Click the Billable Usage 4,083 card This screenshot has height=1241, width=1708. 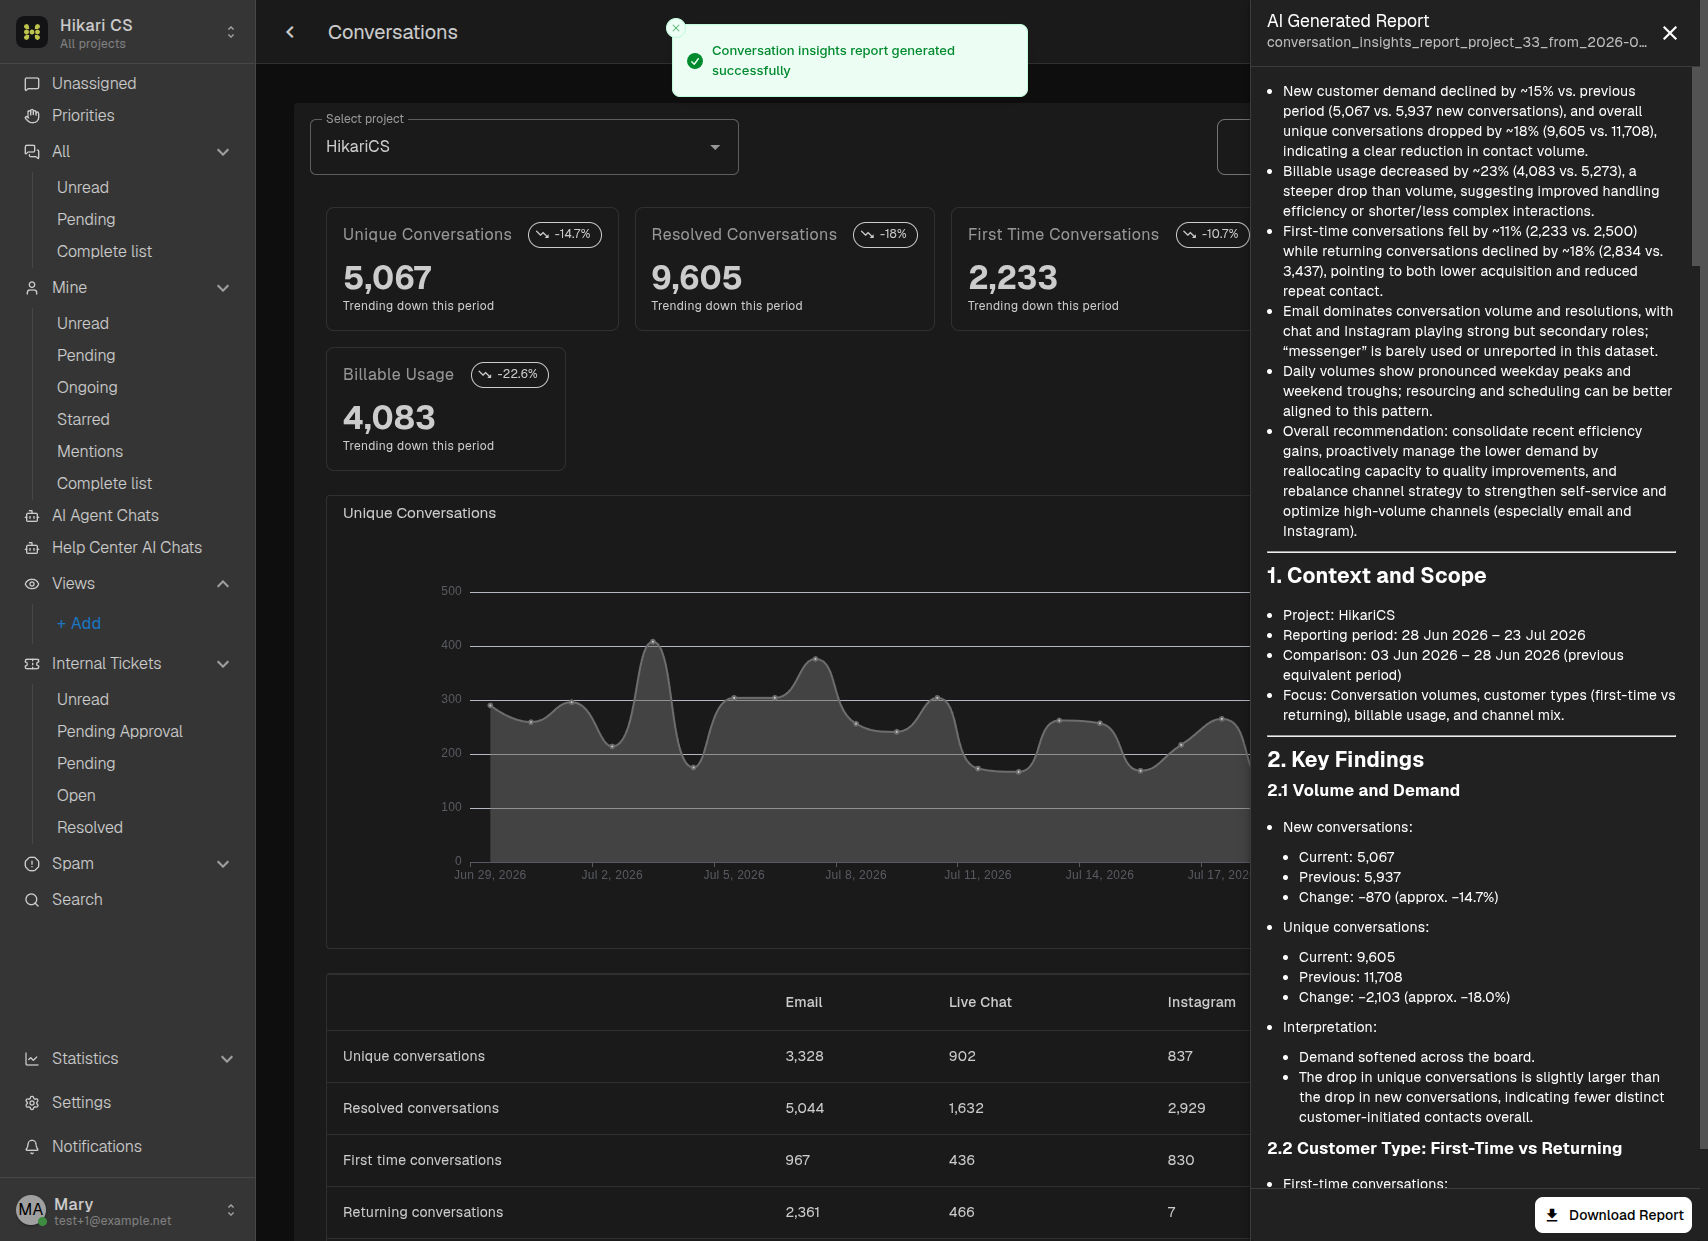(446, 409)
